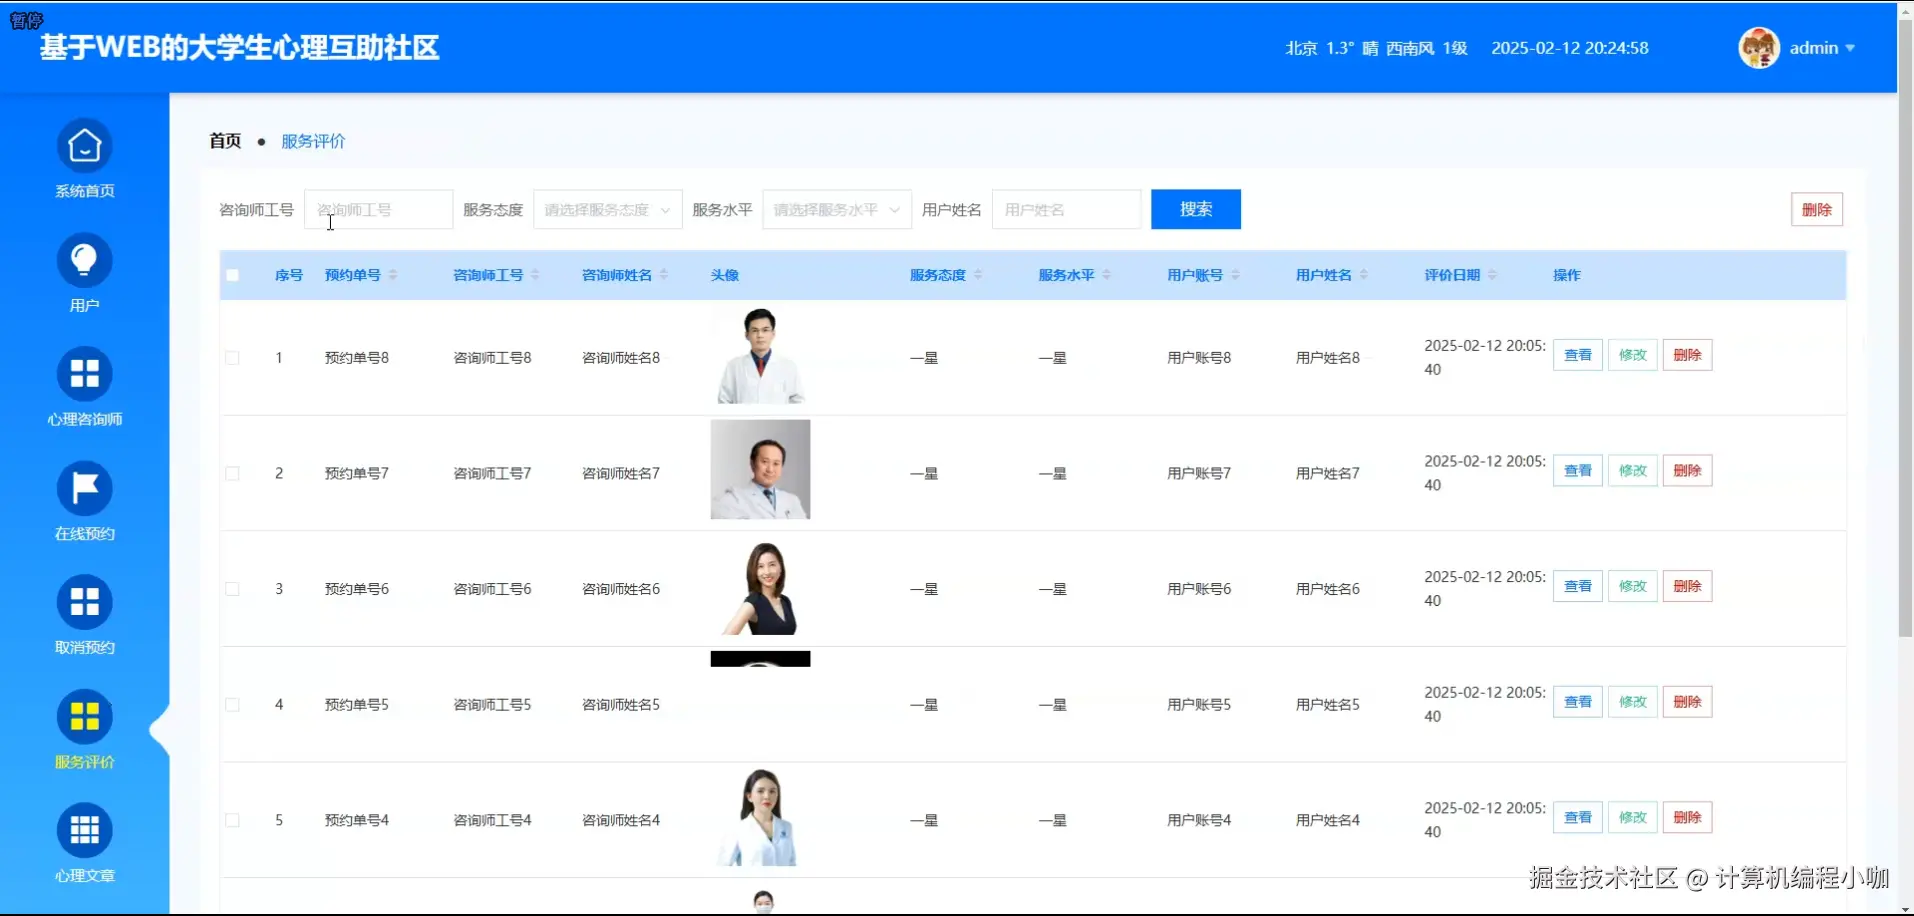Open the 心理文章 sidebar icon
The image size is (1914, 916).
coord(84,830)
